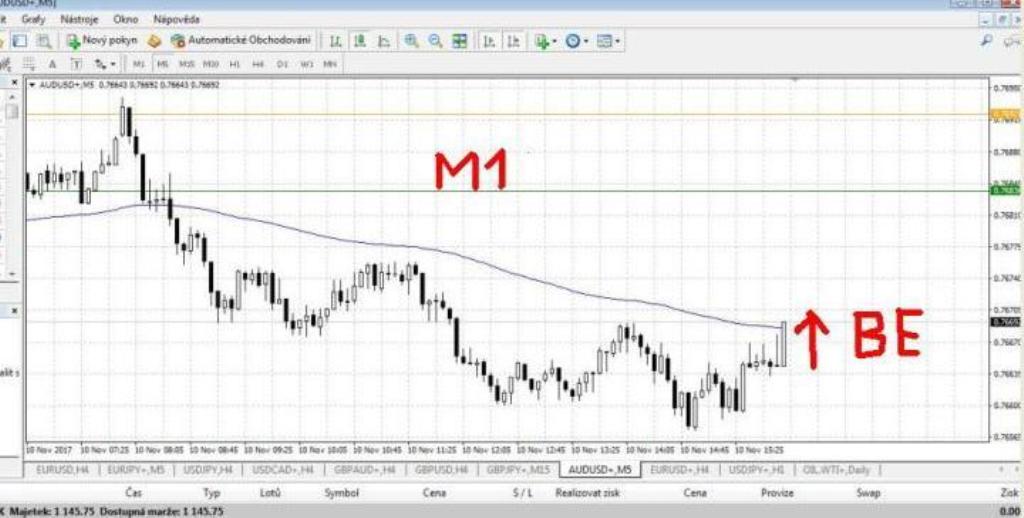Click the Provize column header
The height and width of the screenshot is (518, 1024).
coord(777,493)
